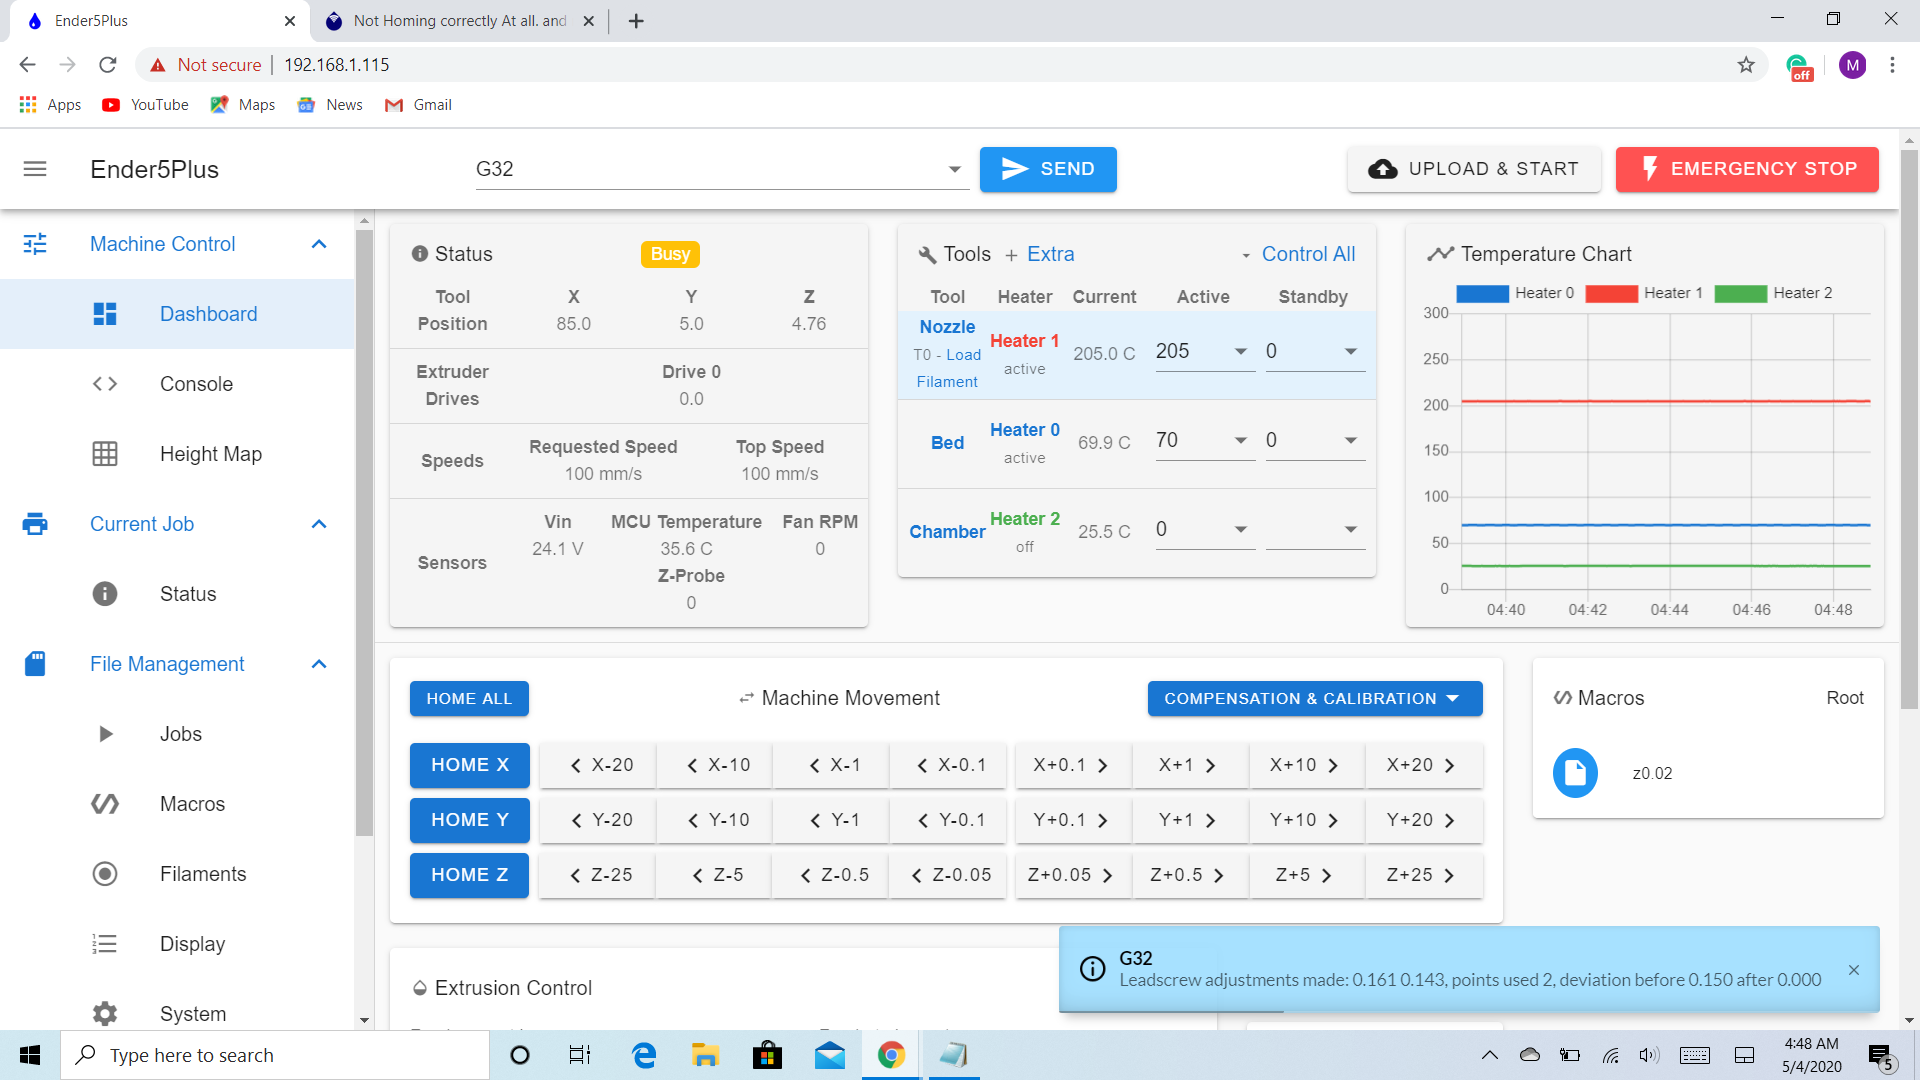Close the G32 notification
Image resolution: width=1920 pixels, height=1080 pixels.
(x=1854, y=970)
